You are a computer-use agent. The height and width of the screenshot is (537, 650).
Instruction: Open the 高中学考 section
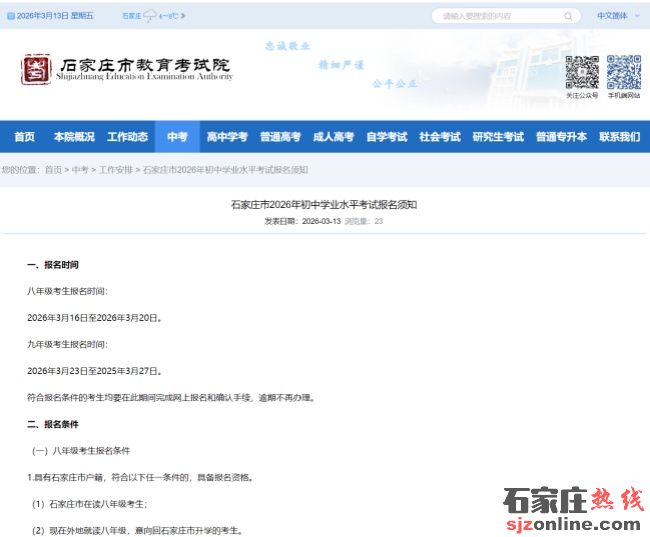[x=227, y=137]
